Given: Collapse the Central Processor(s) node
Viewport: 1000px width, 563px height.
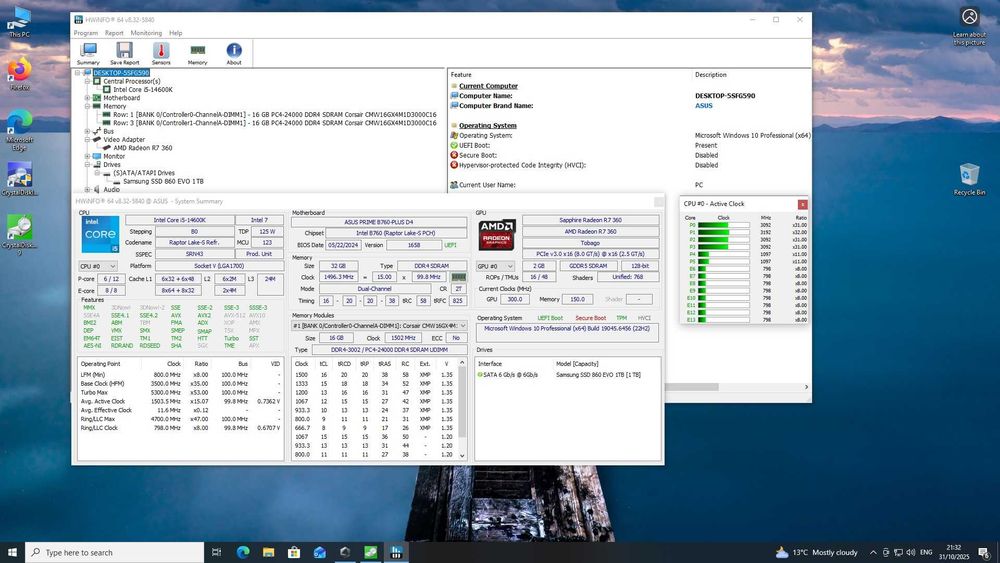Looking at the screenshot, I should tap(87, 82).
